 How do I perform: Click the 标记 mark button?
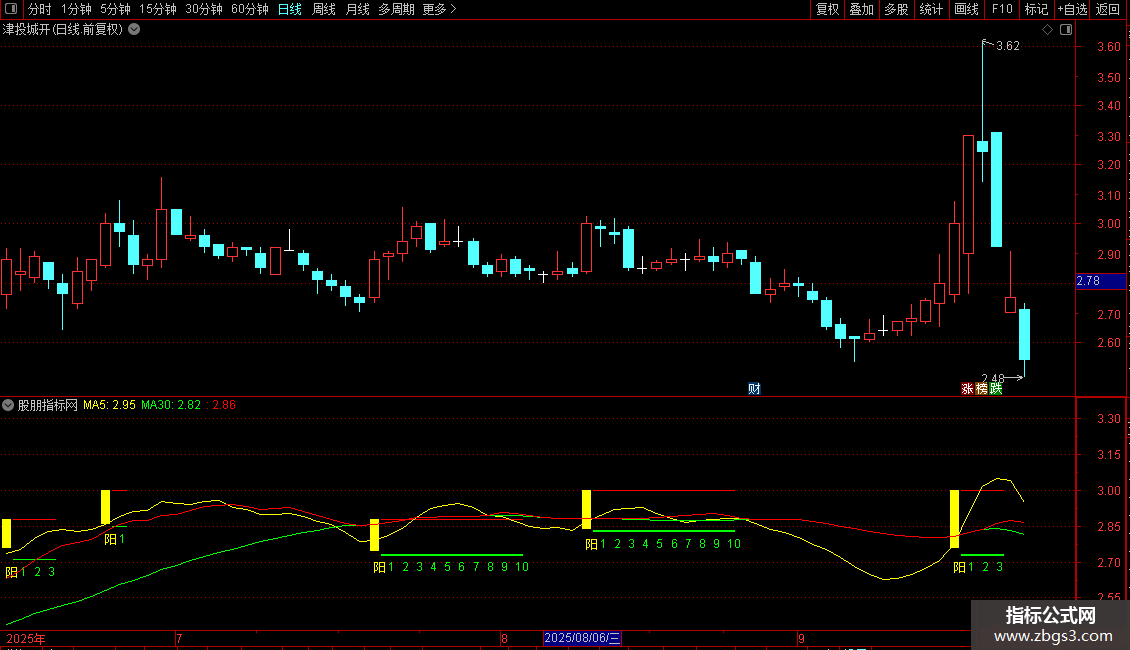(1036, 9)
